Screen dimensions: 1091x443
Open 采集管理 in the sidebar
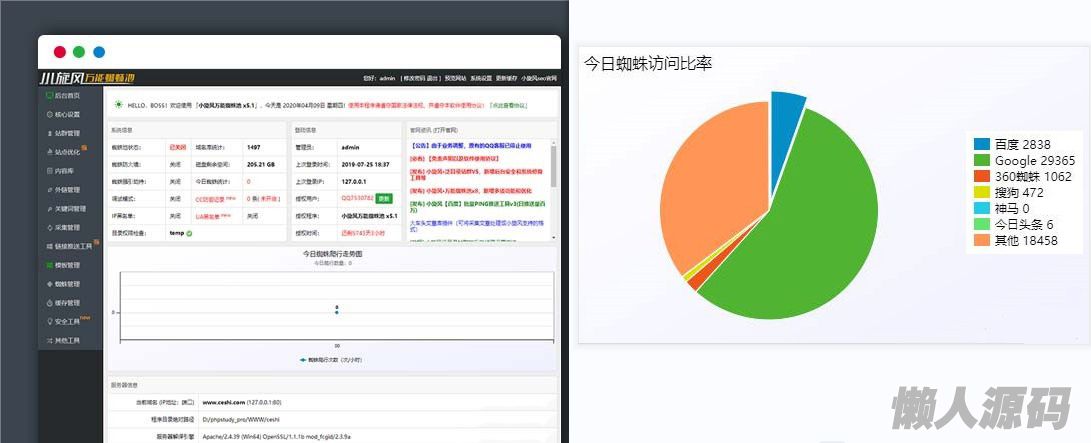click(67, 228)
